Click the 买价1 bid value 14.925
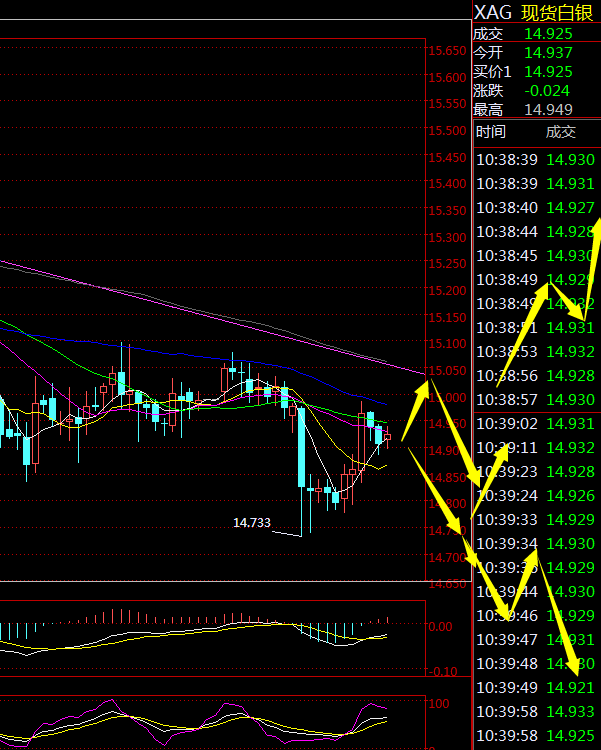This screenshot has height=750, width=601. (x=548, y=72)
